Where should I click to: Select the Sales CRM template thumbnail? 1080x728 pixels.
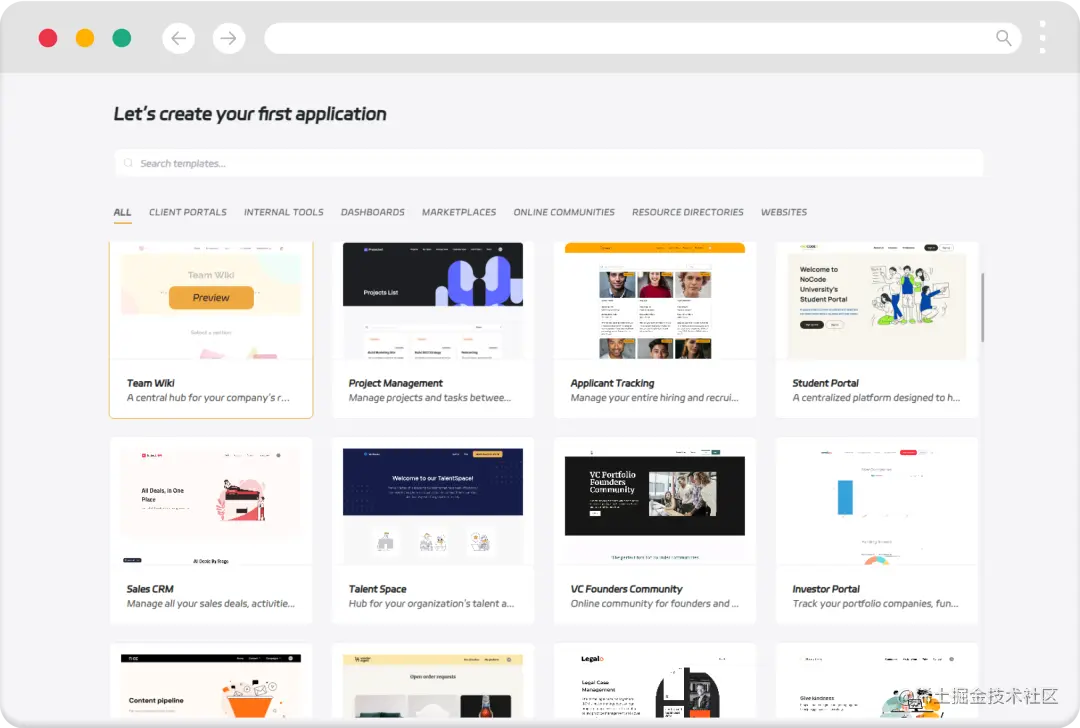pos(211,506)
